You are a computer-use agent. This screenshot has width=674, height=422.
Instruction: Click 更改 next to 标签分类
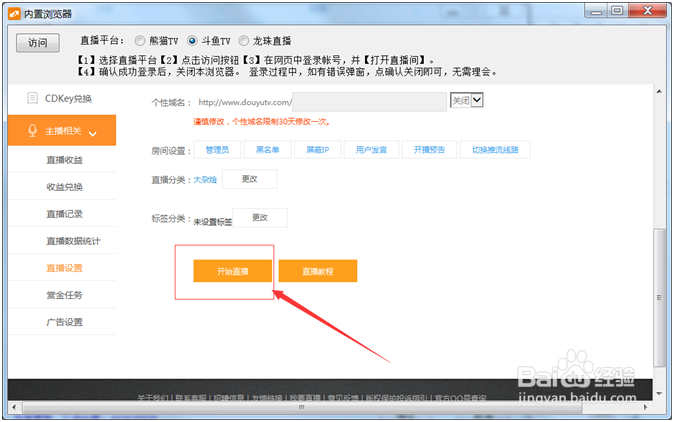260,217
